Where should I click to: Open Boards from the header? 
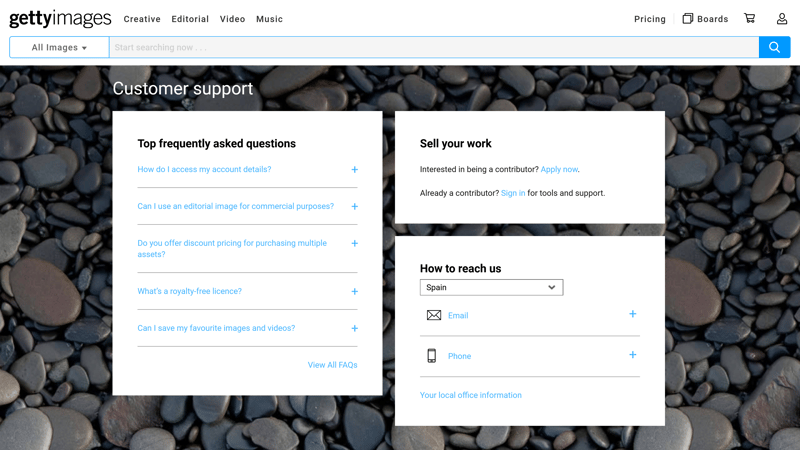pos(705,19)
